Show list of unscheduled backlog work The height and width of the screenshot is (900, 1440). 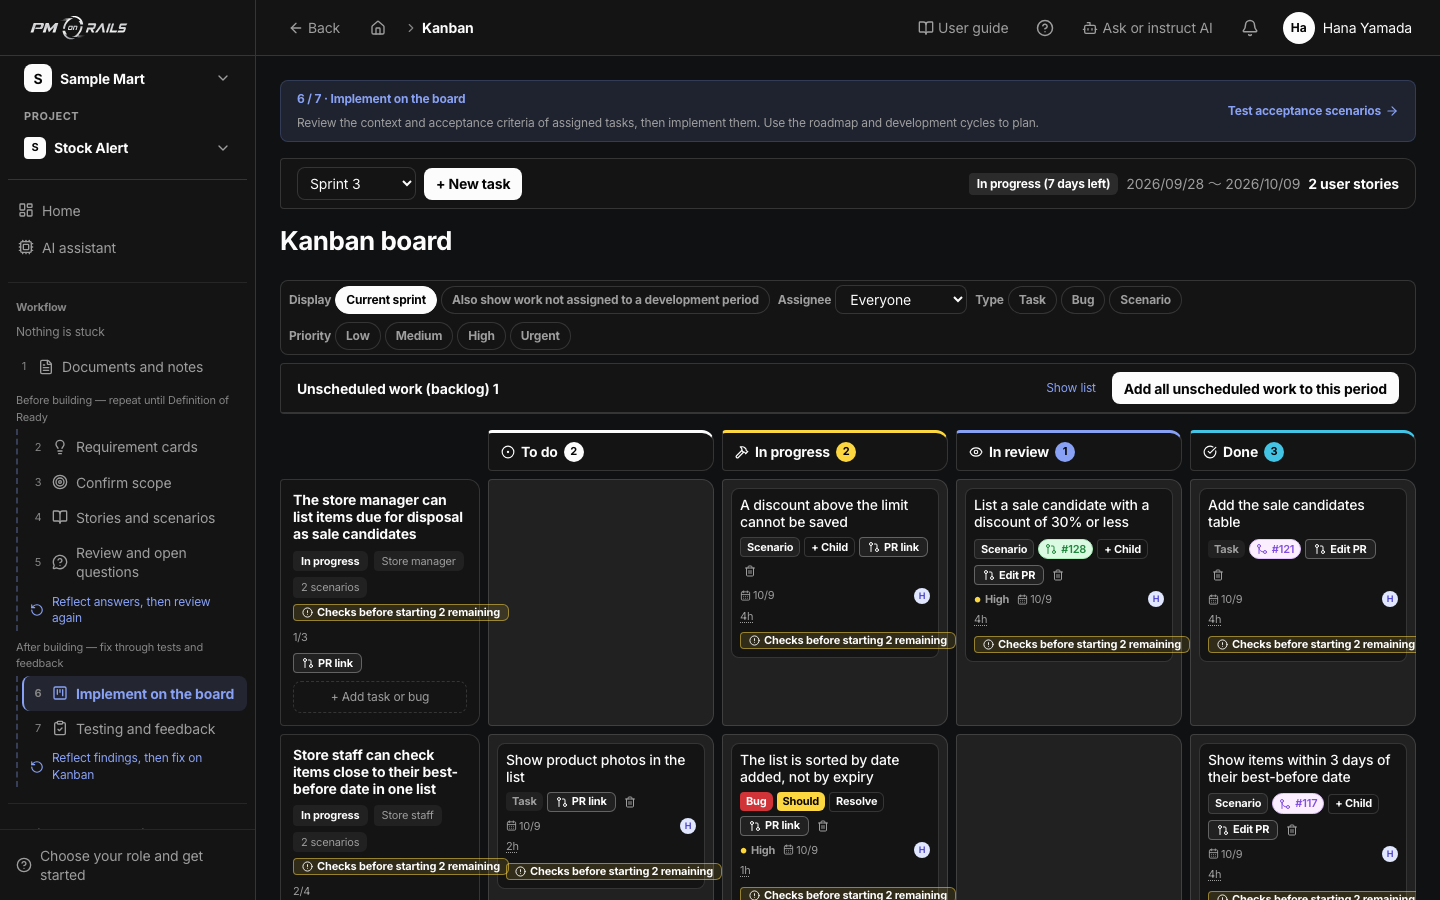click(1071, 388)
